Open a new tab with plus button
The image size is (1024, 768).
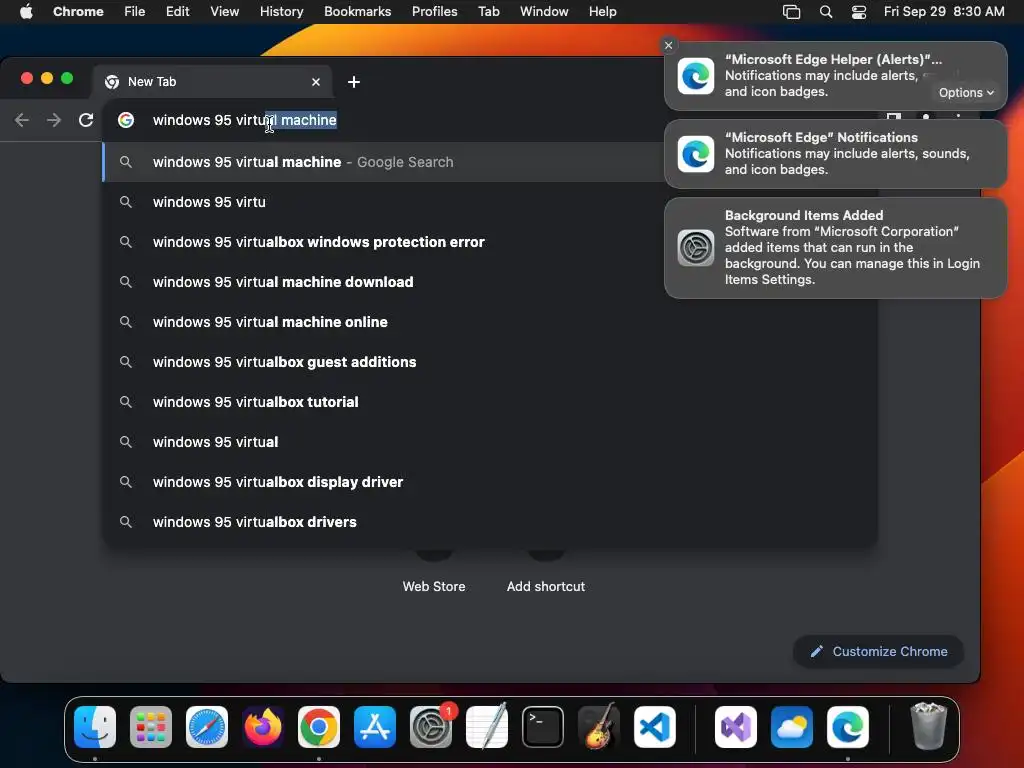(353, 82)
